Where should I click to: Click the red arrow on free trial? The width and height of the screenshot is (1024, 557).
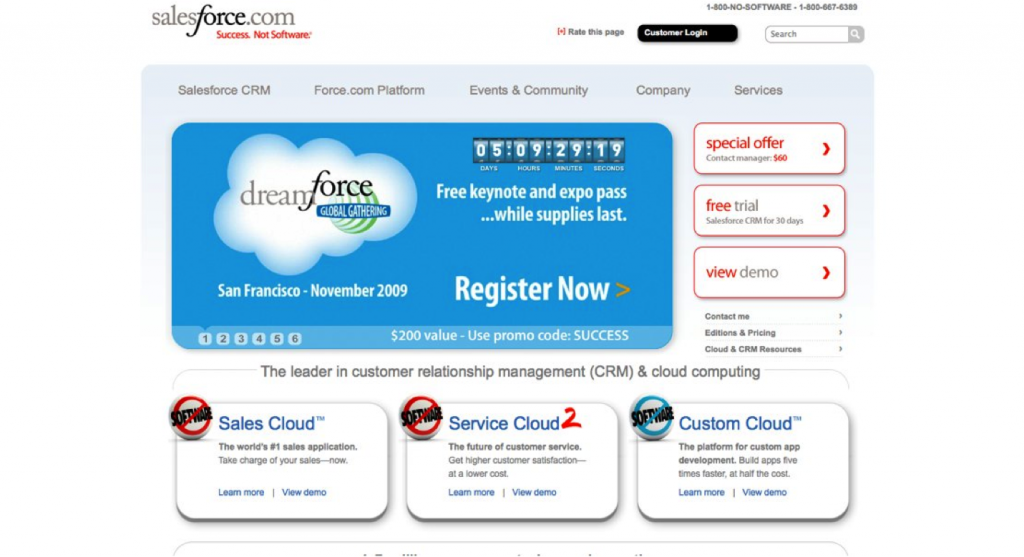click(x=826, y=211)
